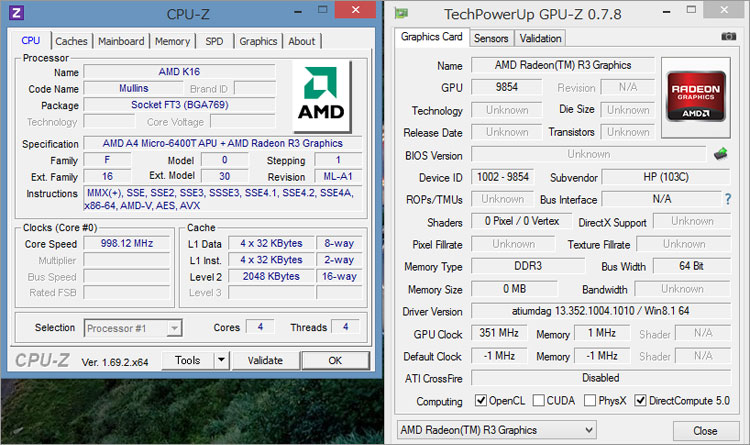This screenshot has height=445, width=750.
Task: Click the ATI CrossFire Disabled field
Action: tap(601, 378)
